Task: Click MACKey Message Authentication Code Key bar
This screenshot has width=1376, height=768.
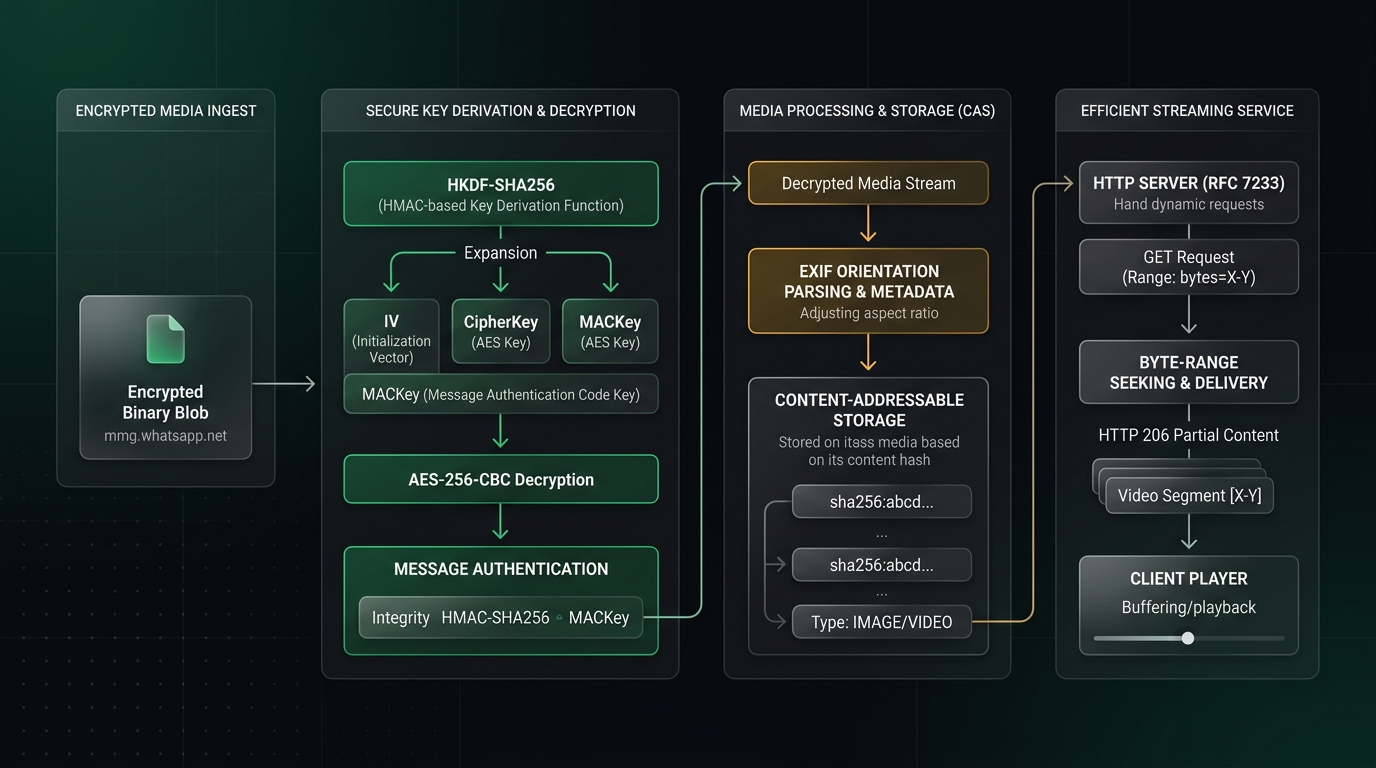Action: click(x=501, y=394)
